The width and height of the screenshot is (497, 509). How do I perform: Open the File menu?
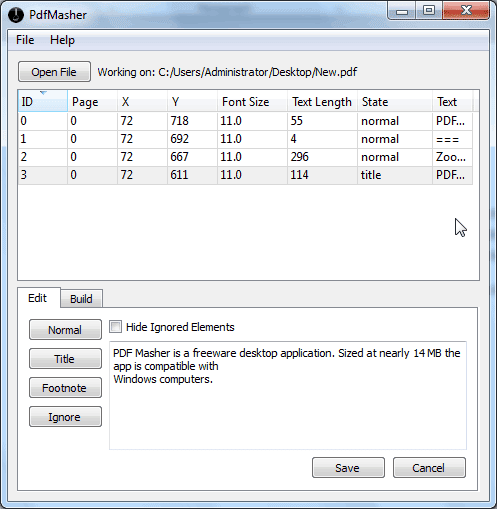coord(25,40)
